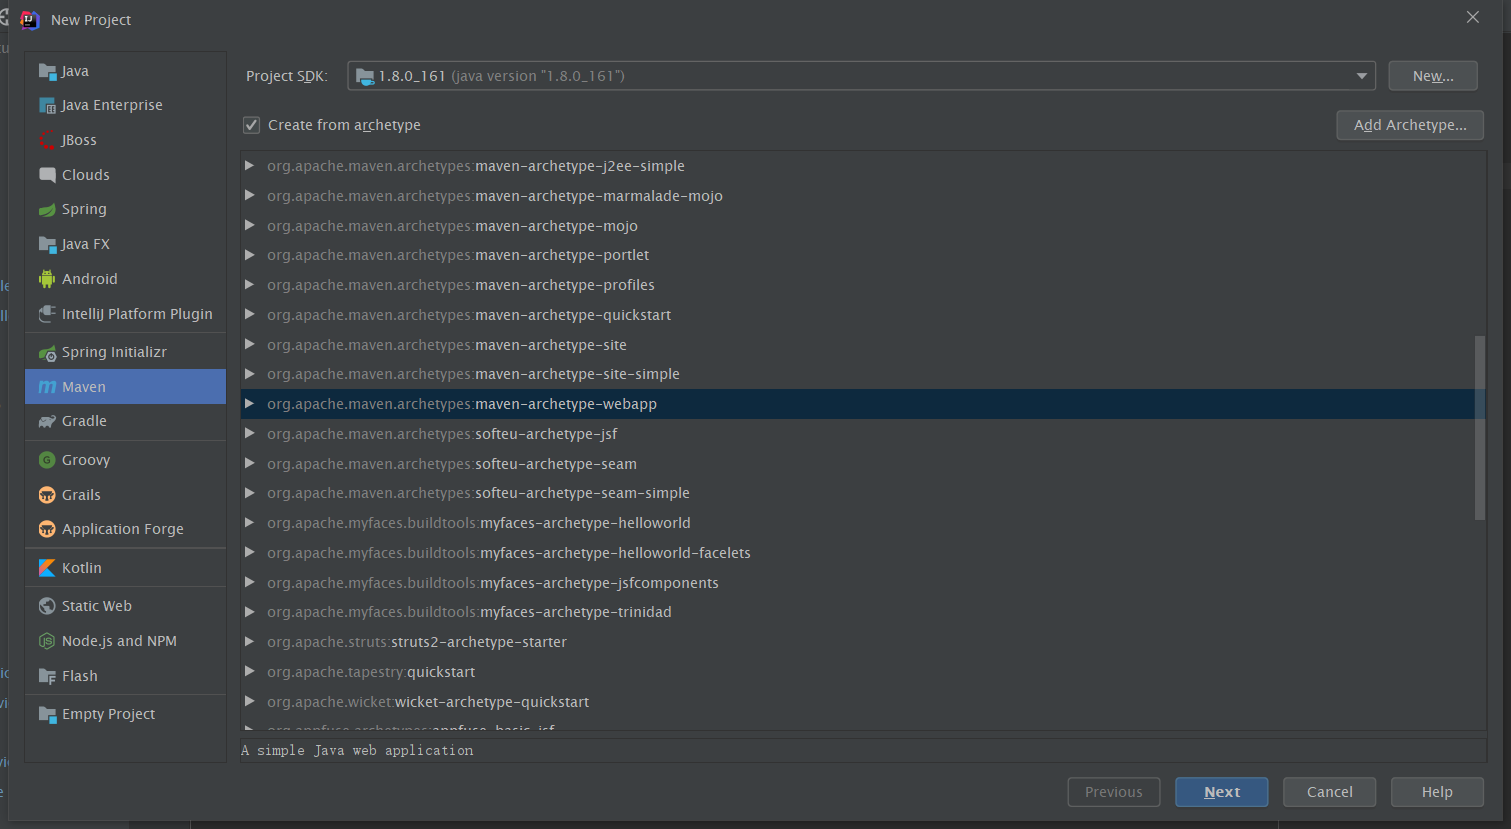
Task: Click the Java FX folder icon
Action: [47, 244]
